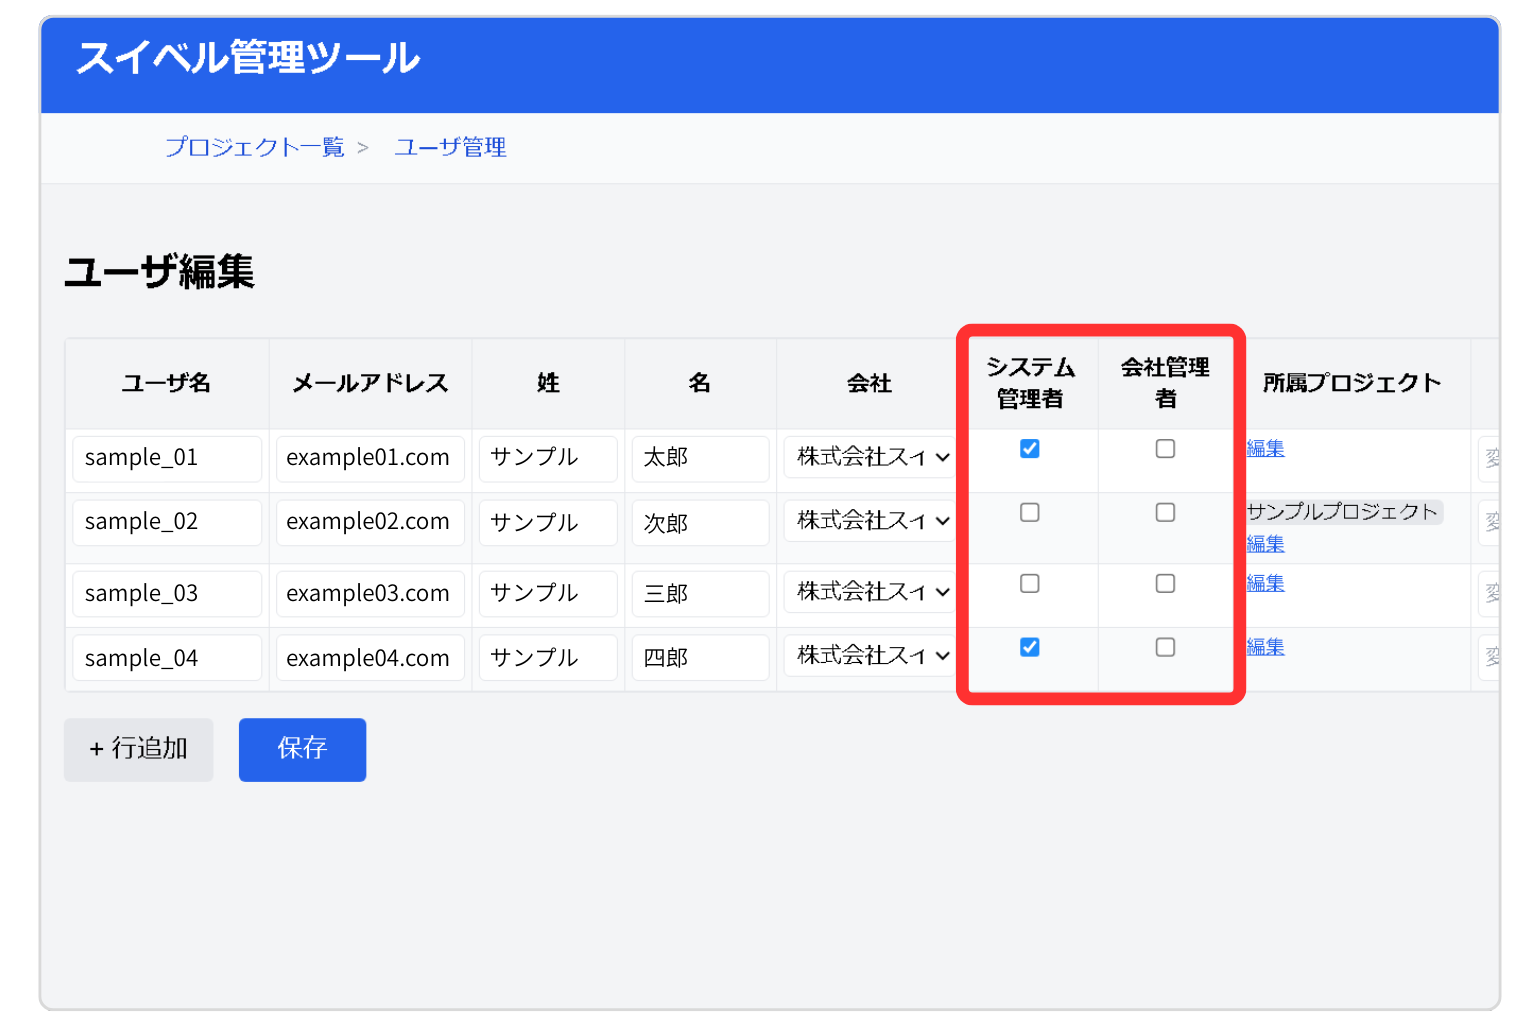Uncheck システム管理者 checkbox for sample_01
The width and height of the screenshot is (1538, 1025).
[1029, 449]
